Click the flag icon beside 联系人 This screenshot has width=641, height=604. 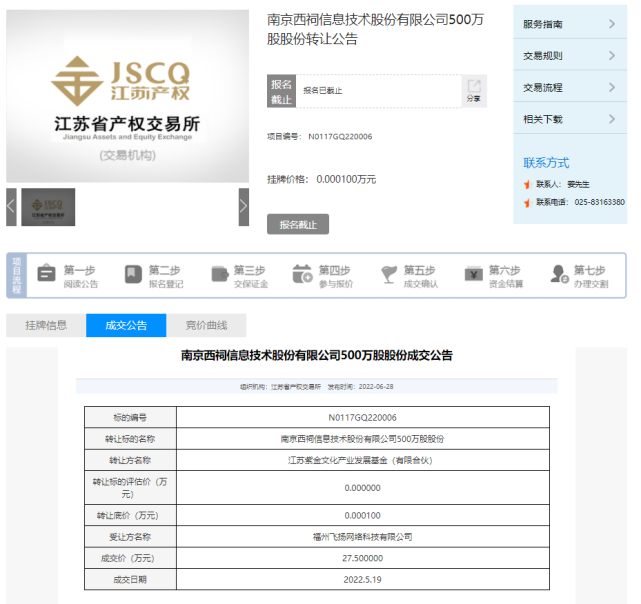tap(527, 184)
